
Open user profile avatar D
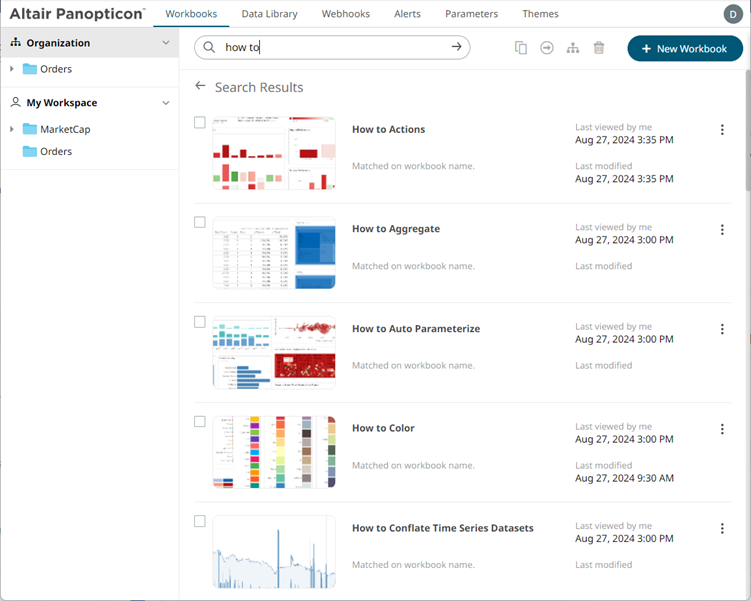733,14
